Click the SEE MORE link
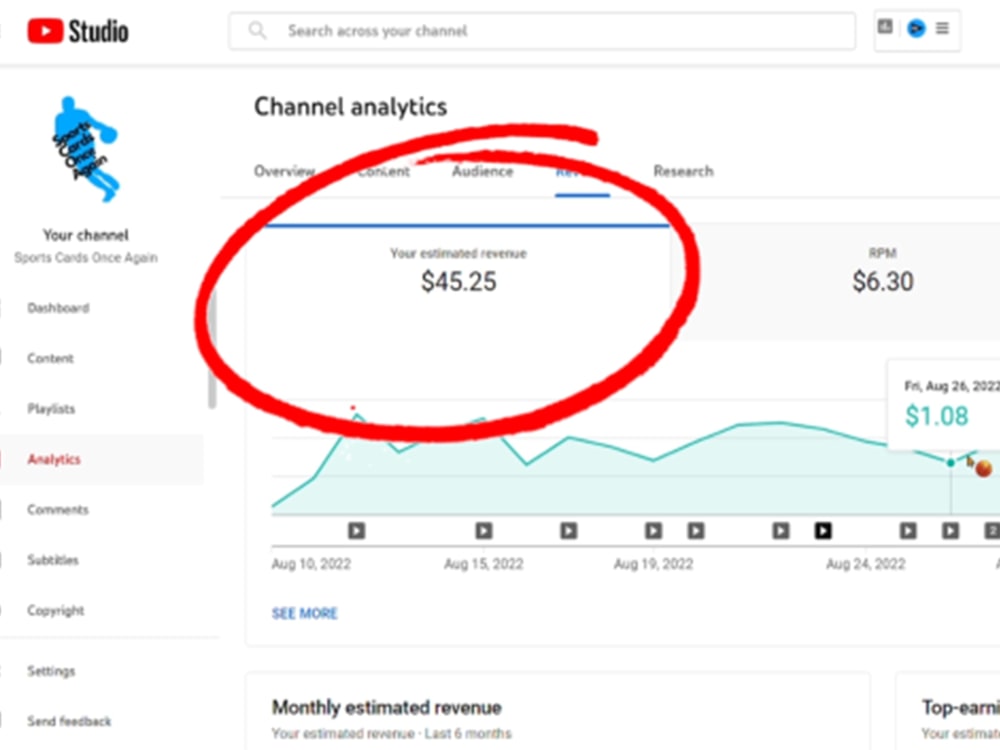This screenshot has width=1000, height=750. pyautogui.click(x=305, y=614)
